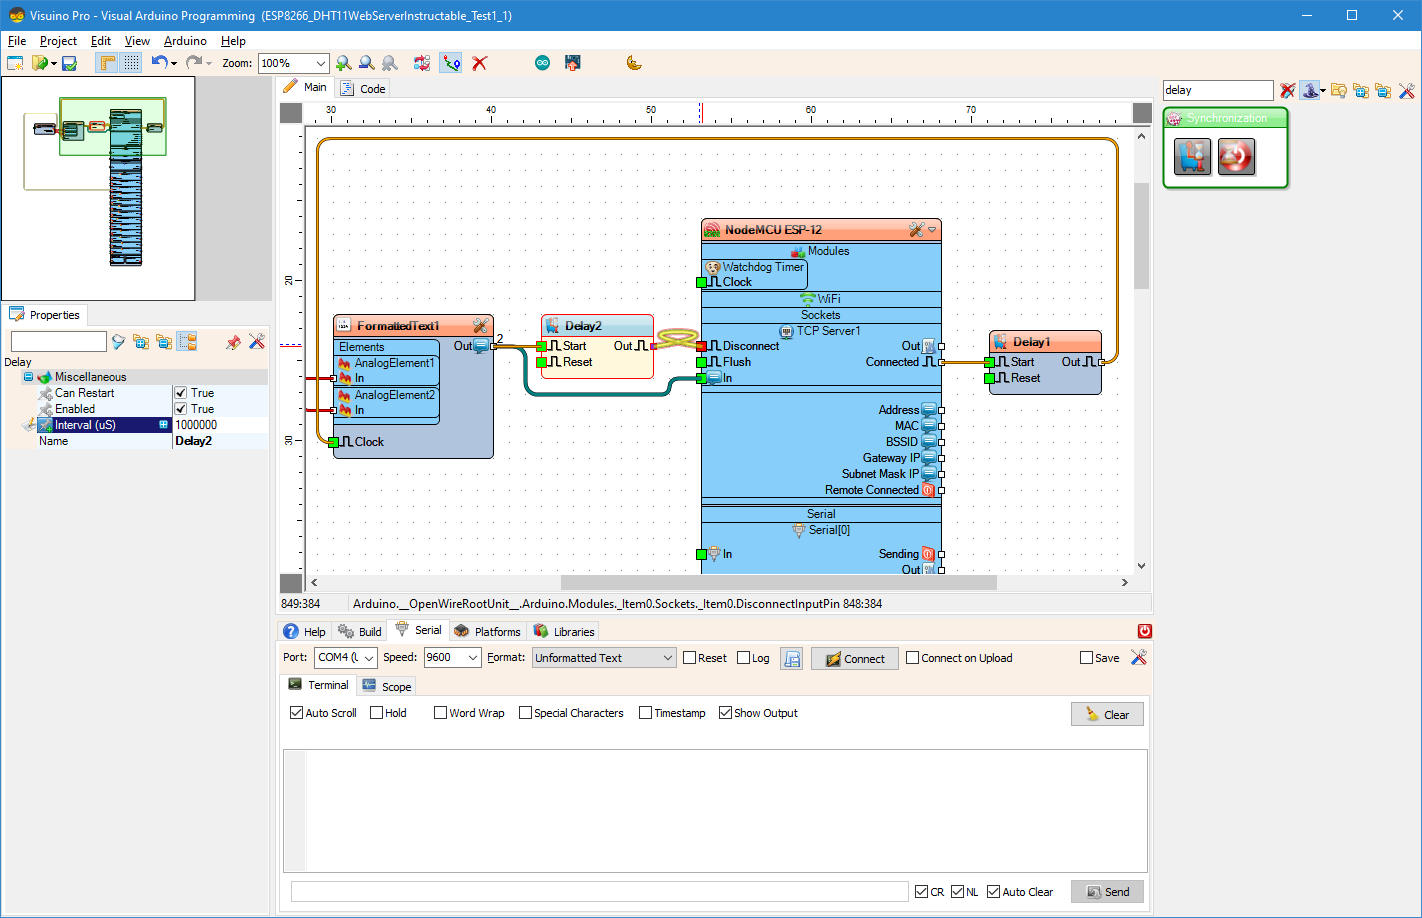Click collapse all categories palette icon
This screenshot has height=918, width=1422.
(1383, 91)
